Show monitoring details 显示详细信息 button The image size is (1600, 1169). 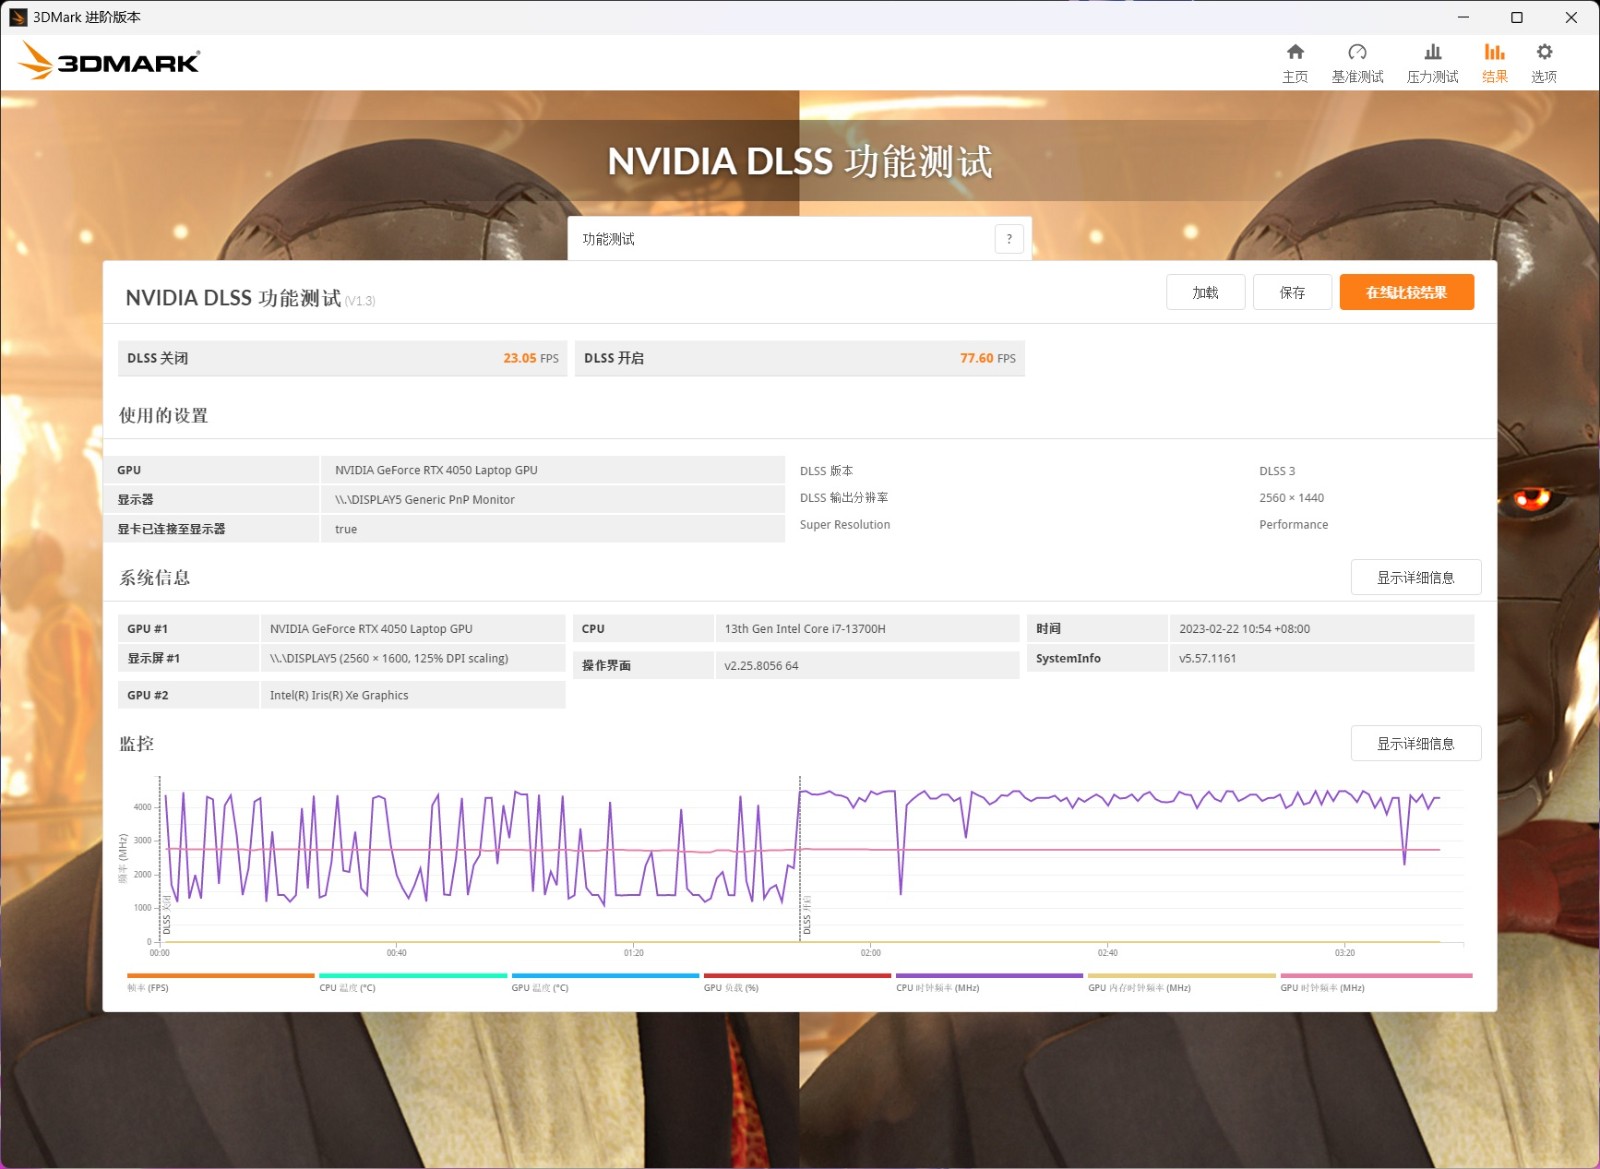pyautogui.click(x=1415, y=743)
